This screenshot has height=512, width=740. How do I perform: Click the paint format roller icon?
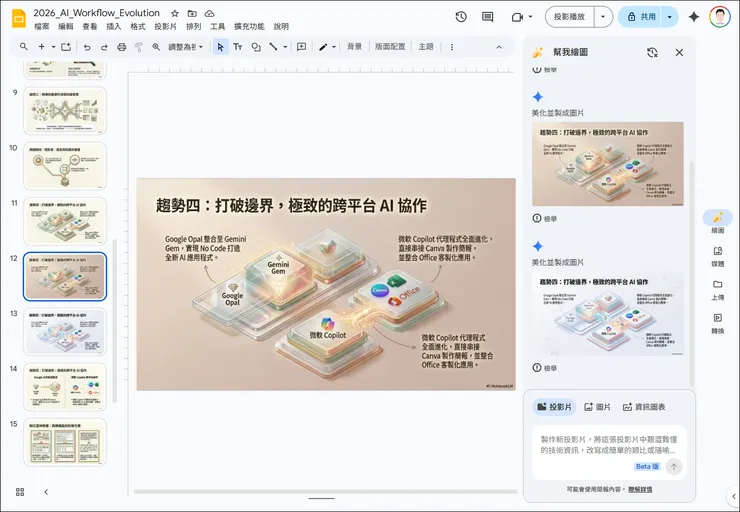[x=139, y=47]
